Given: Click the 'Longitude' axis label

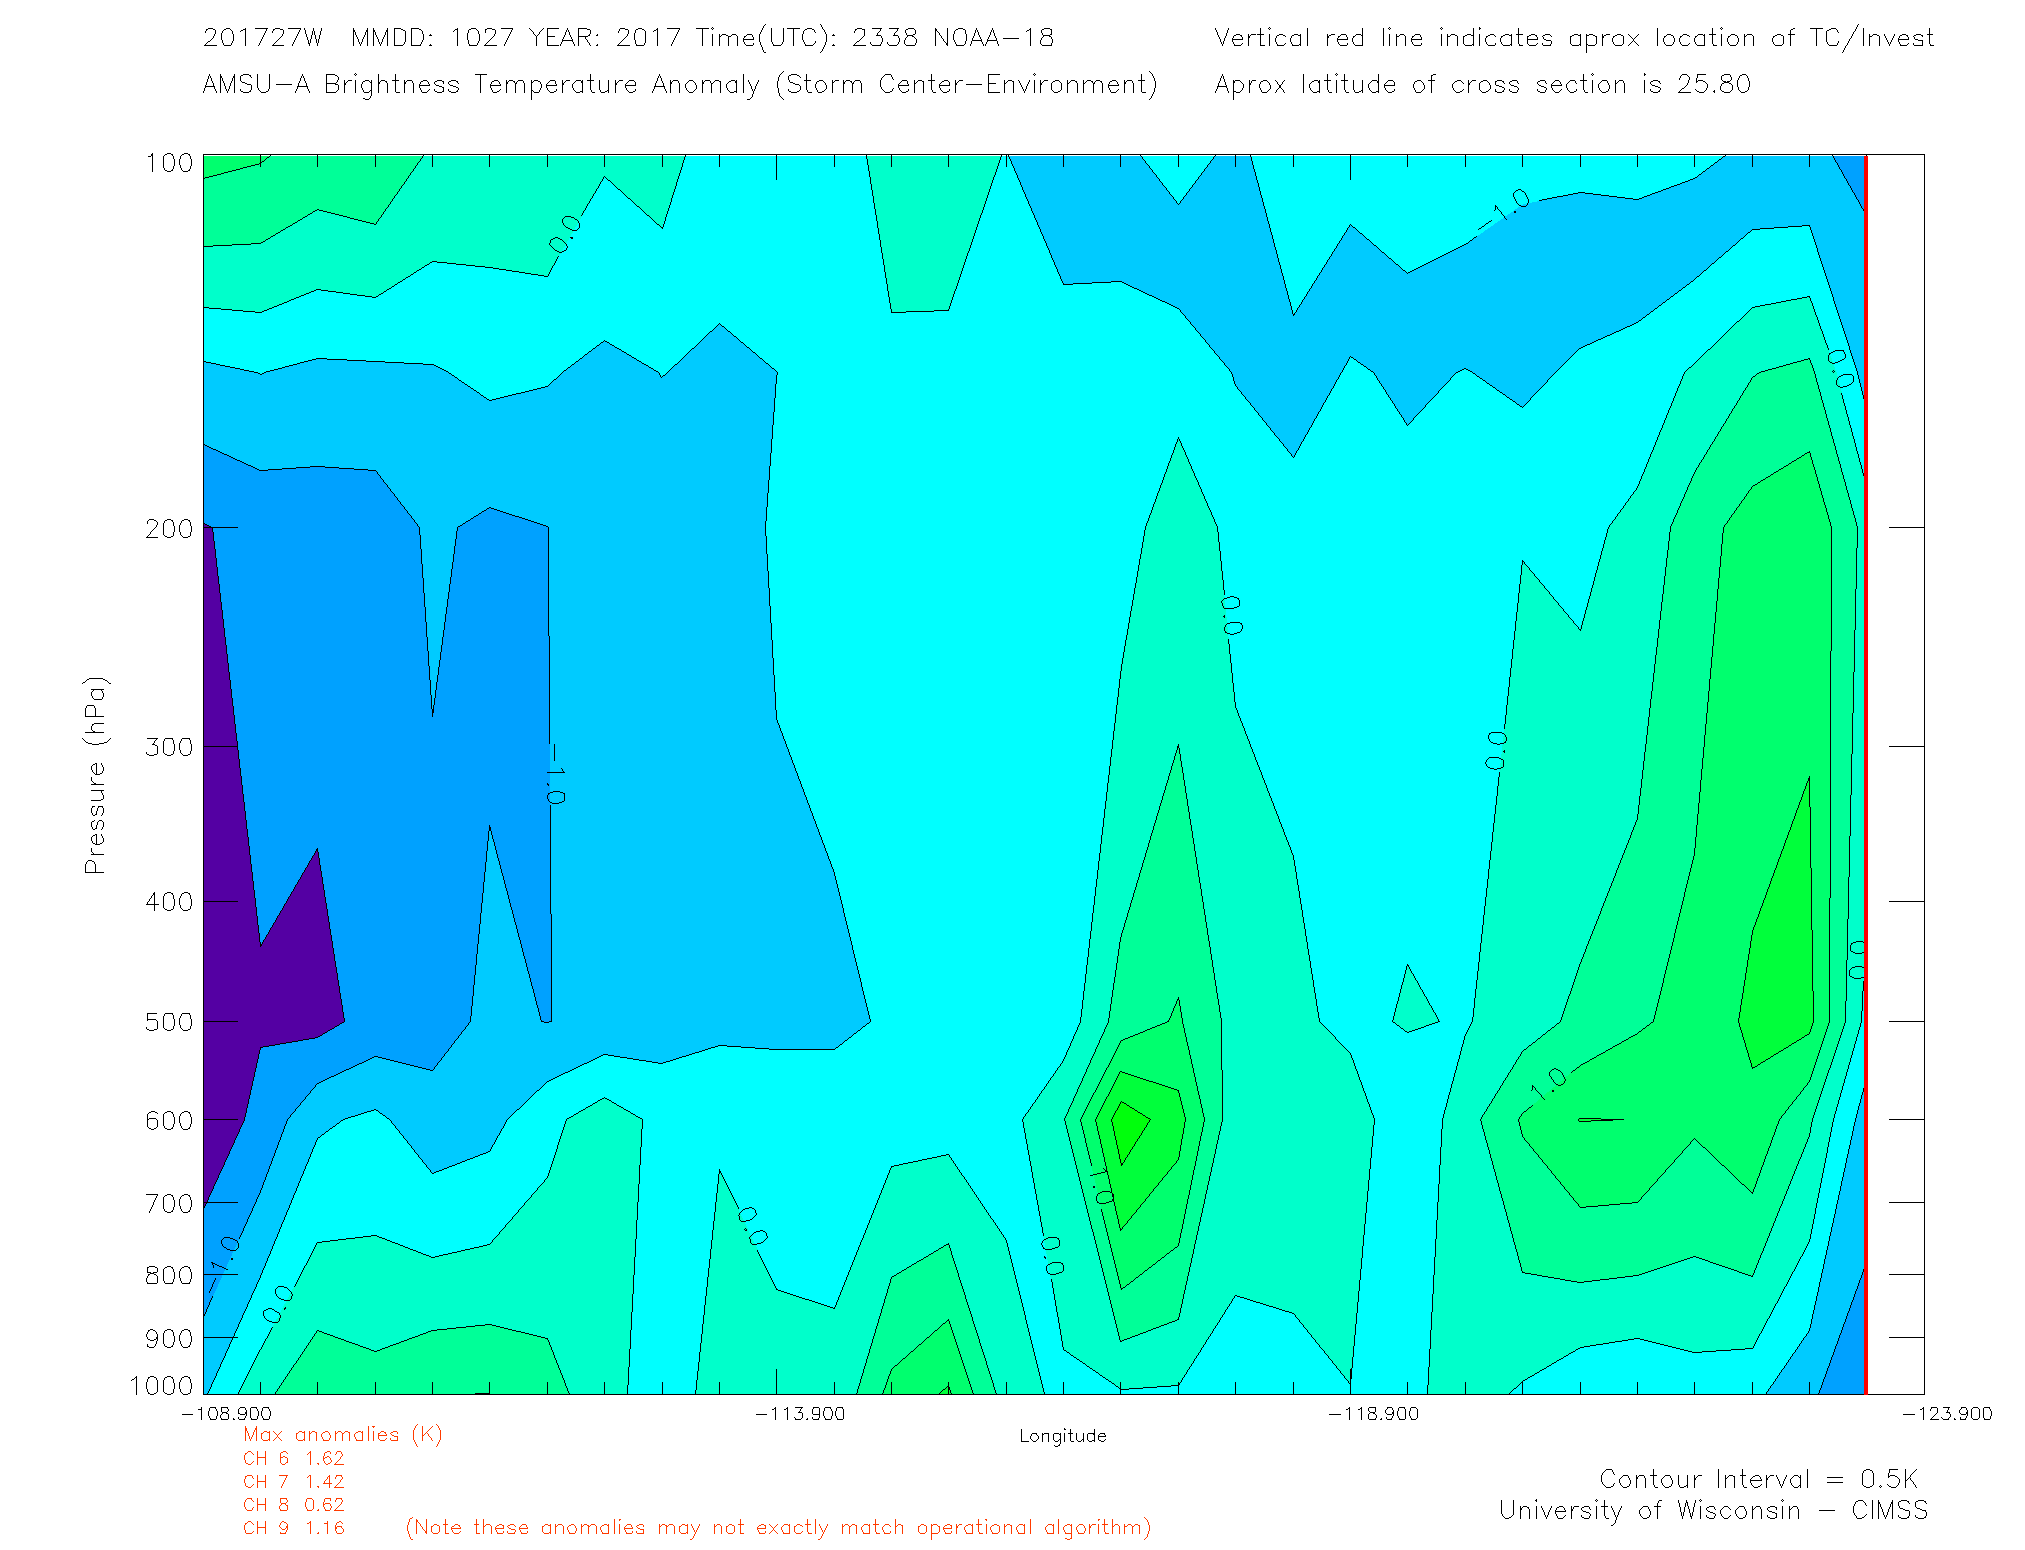Looking at the screenshot, I should point(1062,1436).
